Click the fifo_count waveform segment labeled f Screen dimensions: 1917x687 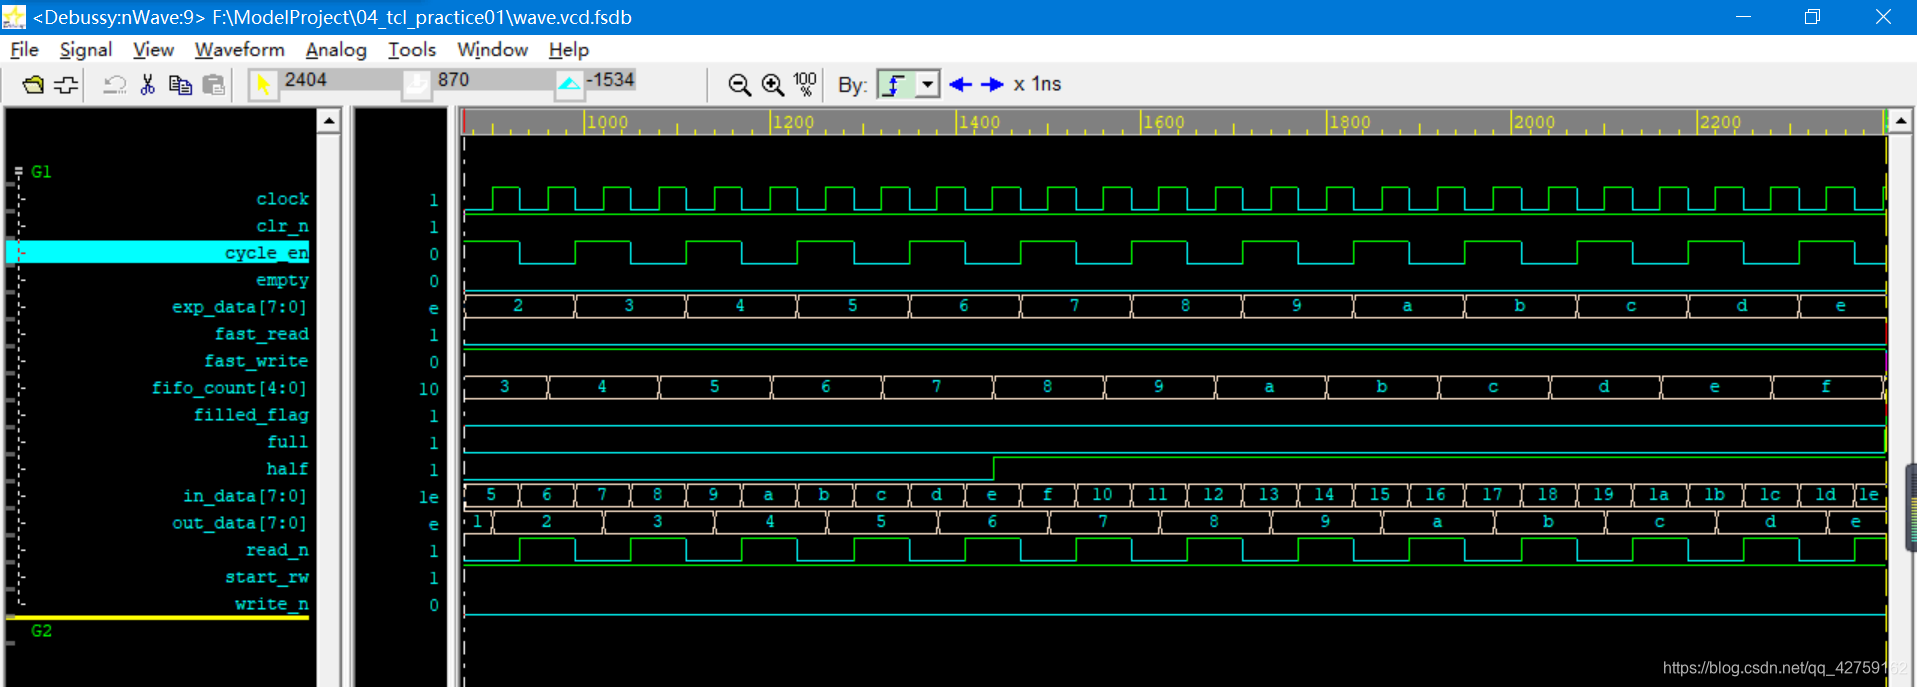pos(1826,386)
